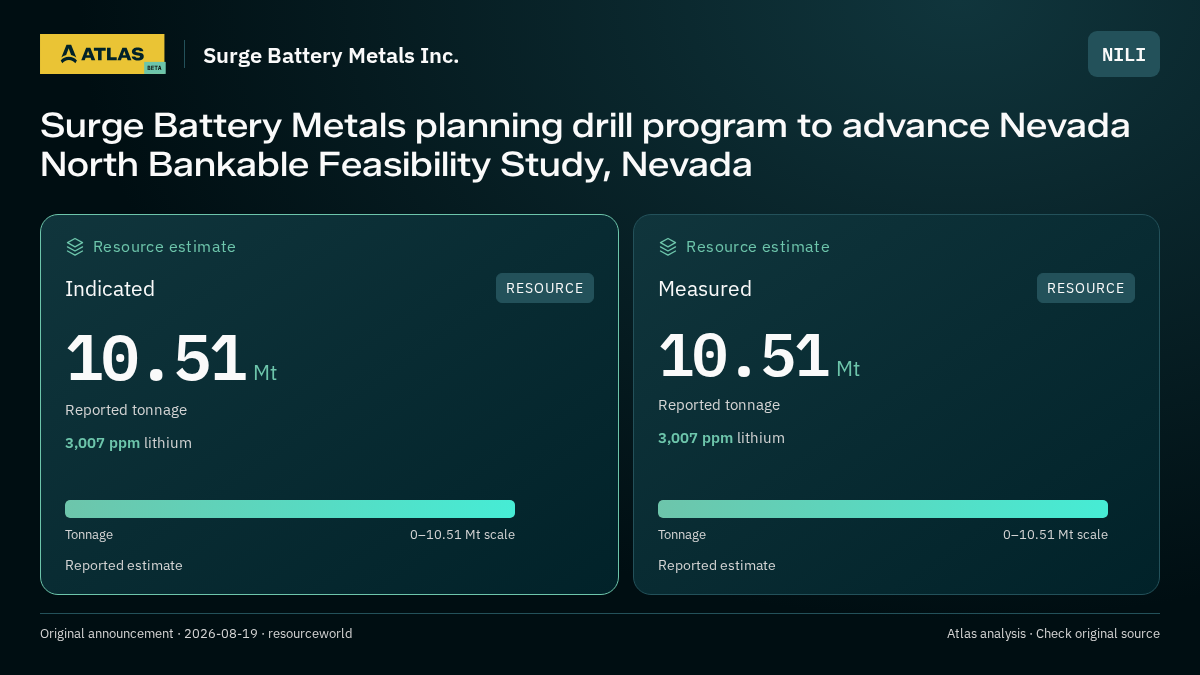This screenshot has width=1200, height=675.
Task: Click "Reported estimate" in the Indicated card
Action: tap(124, 566)
